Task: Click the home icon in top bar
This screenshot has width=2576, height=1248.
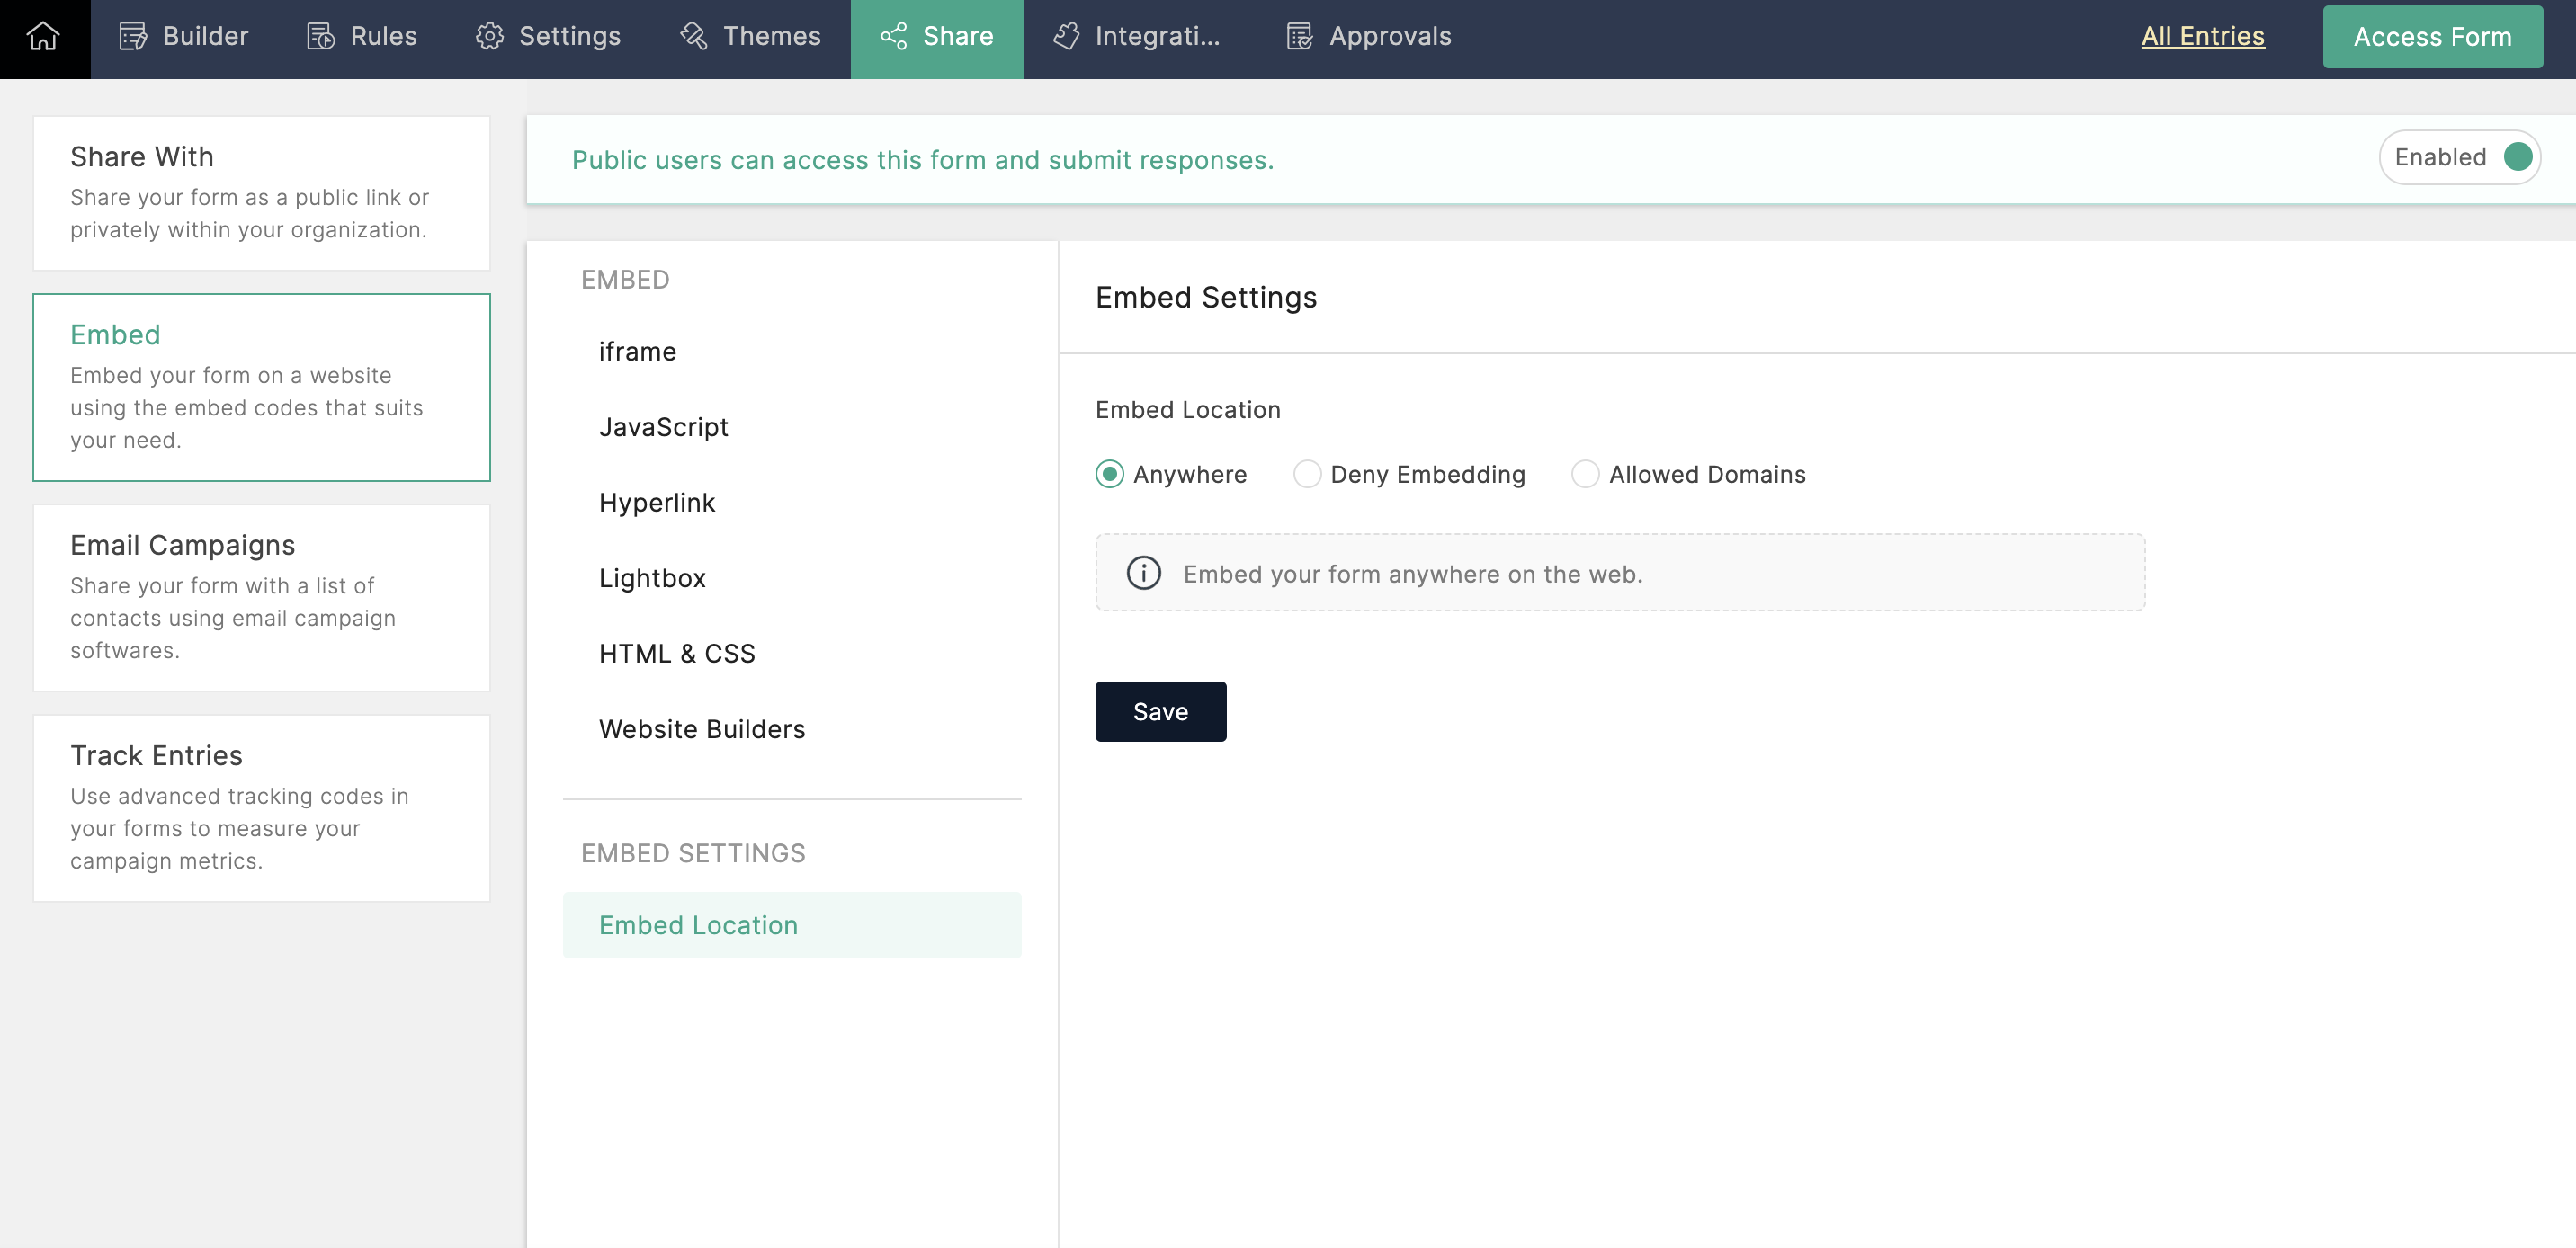Action: tap(44, 37)
